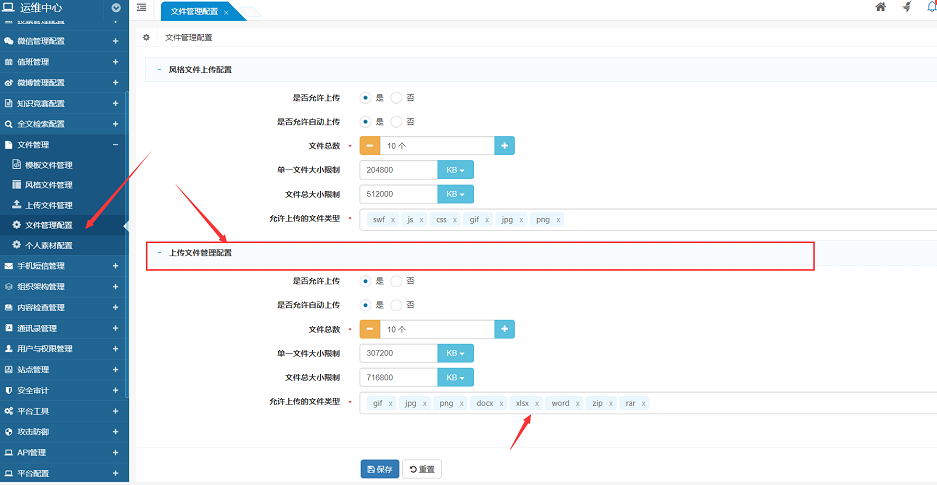
Task: Select 否 for 是否允许上传 in 风格文件上传配置
Action: [396, 98]
